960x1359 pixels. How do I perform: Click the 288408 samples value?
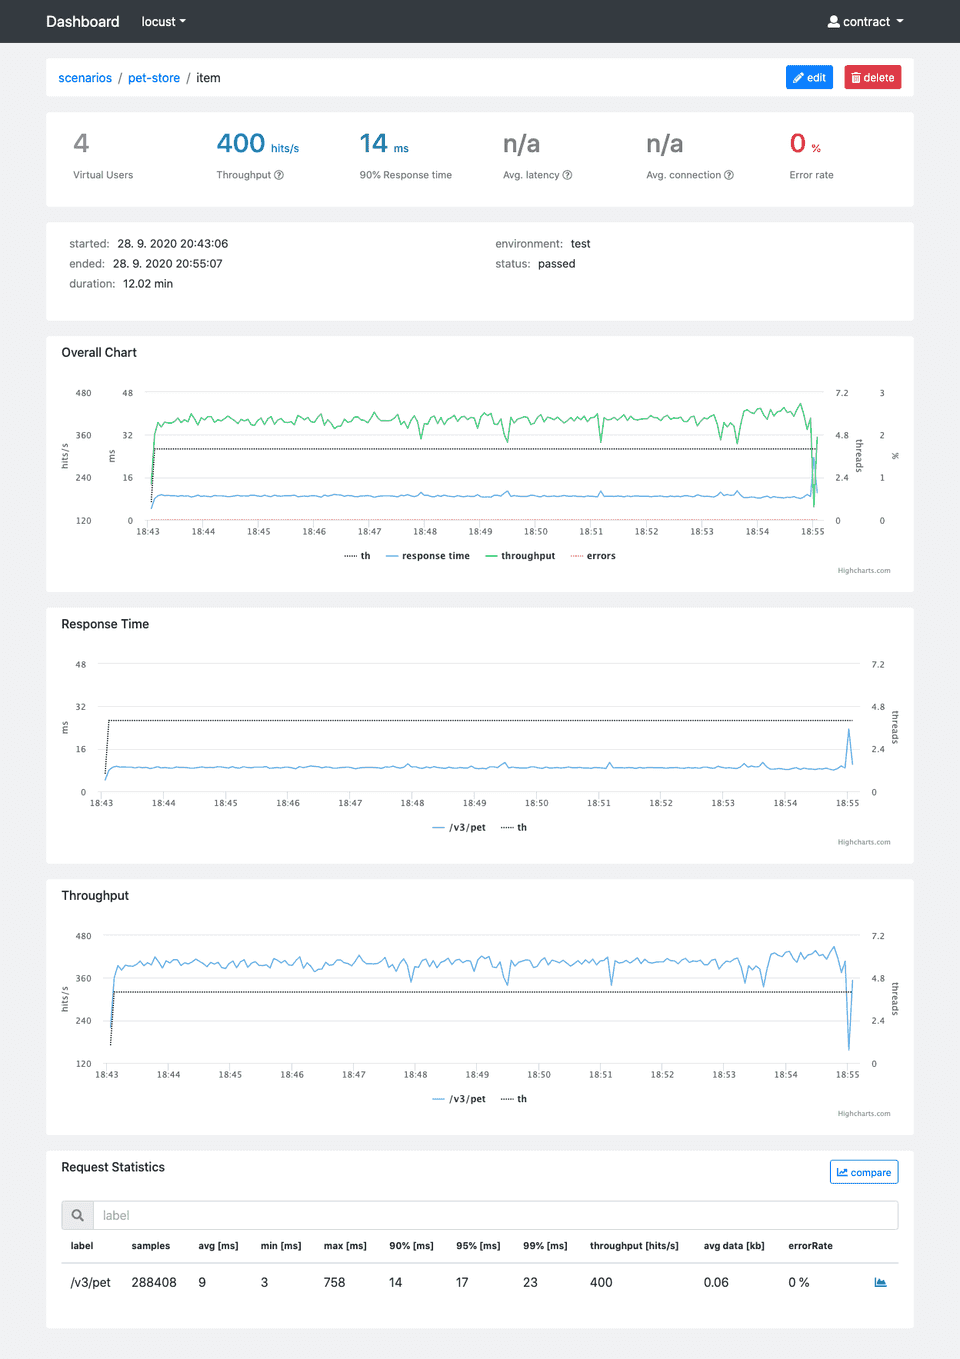coord(154,1282)
